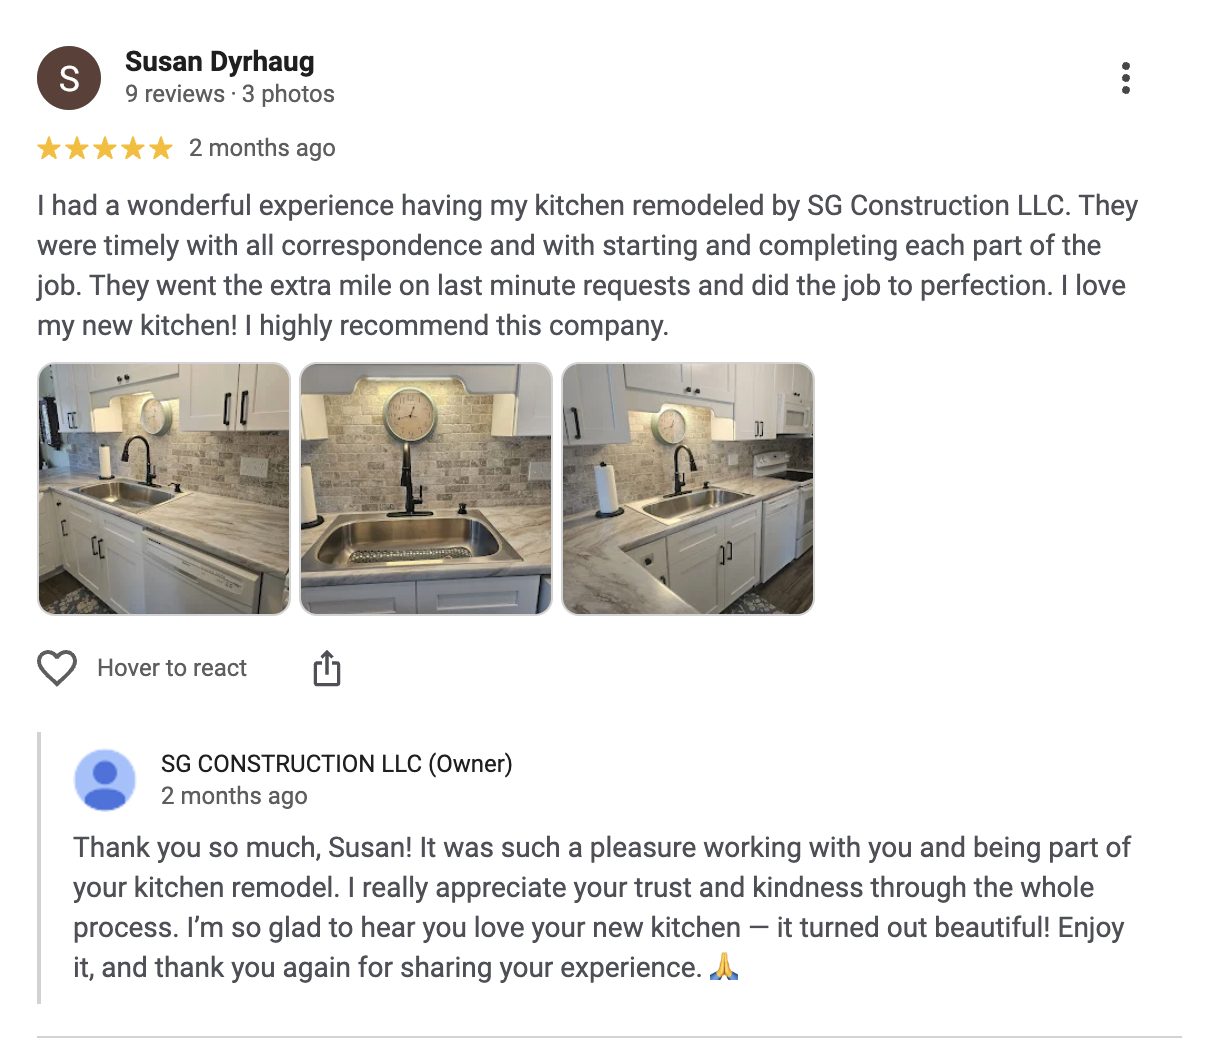Open the middle close-up sink photo
This screenshot has height=1057, width=1230.
tap(426, 488)
